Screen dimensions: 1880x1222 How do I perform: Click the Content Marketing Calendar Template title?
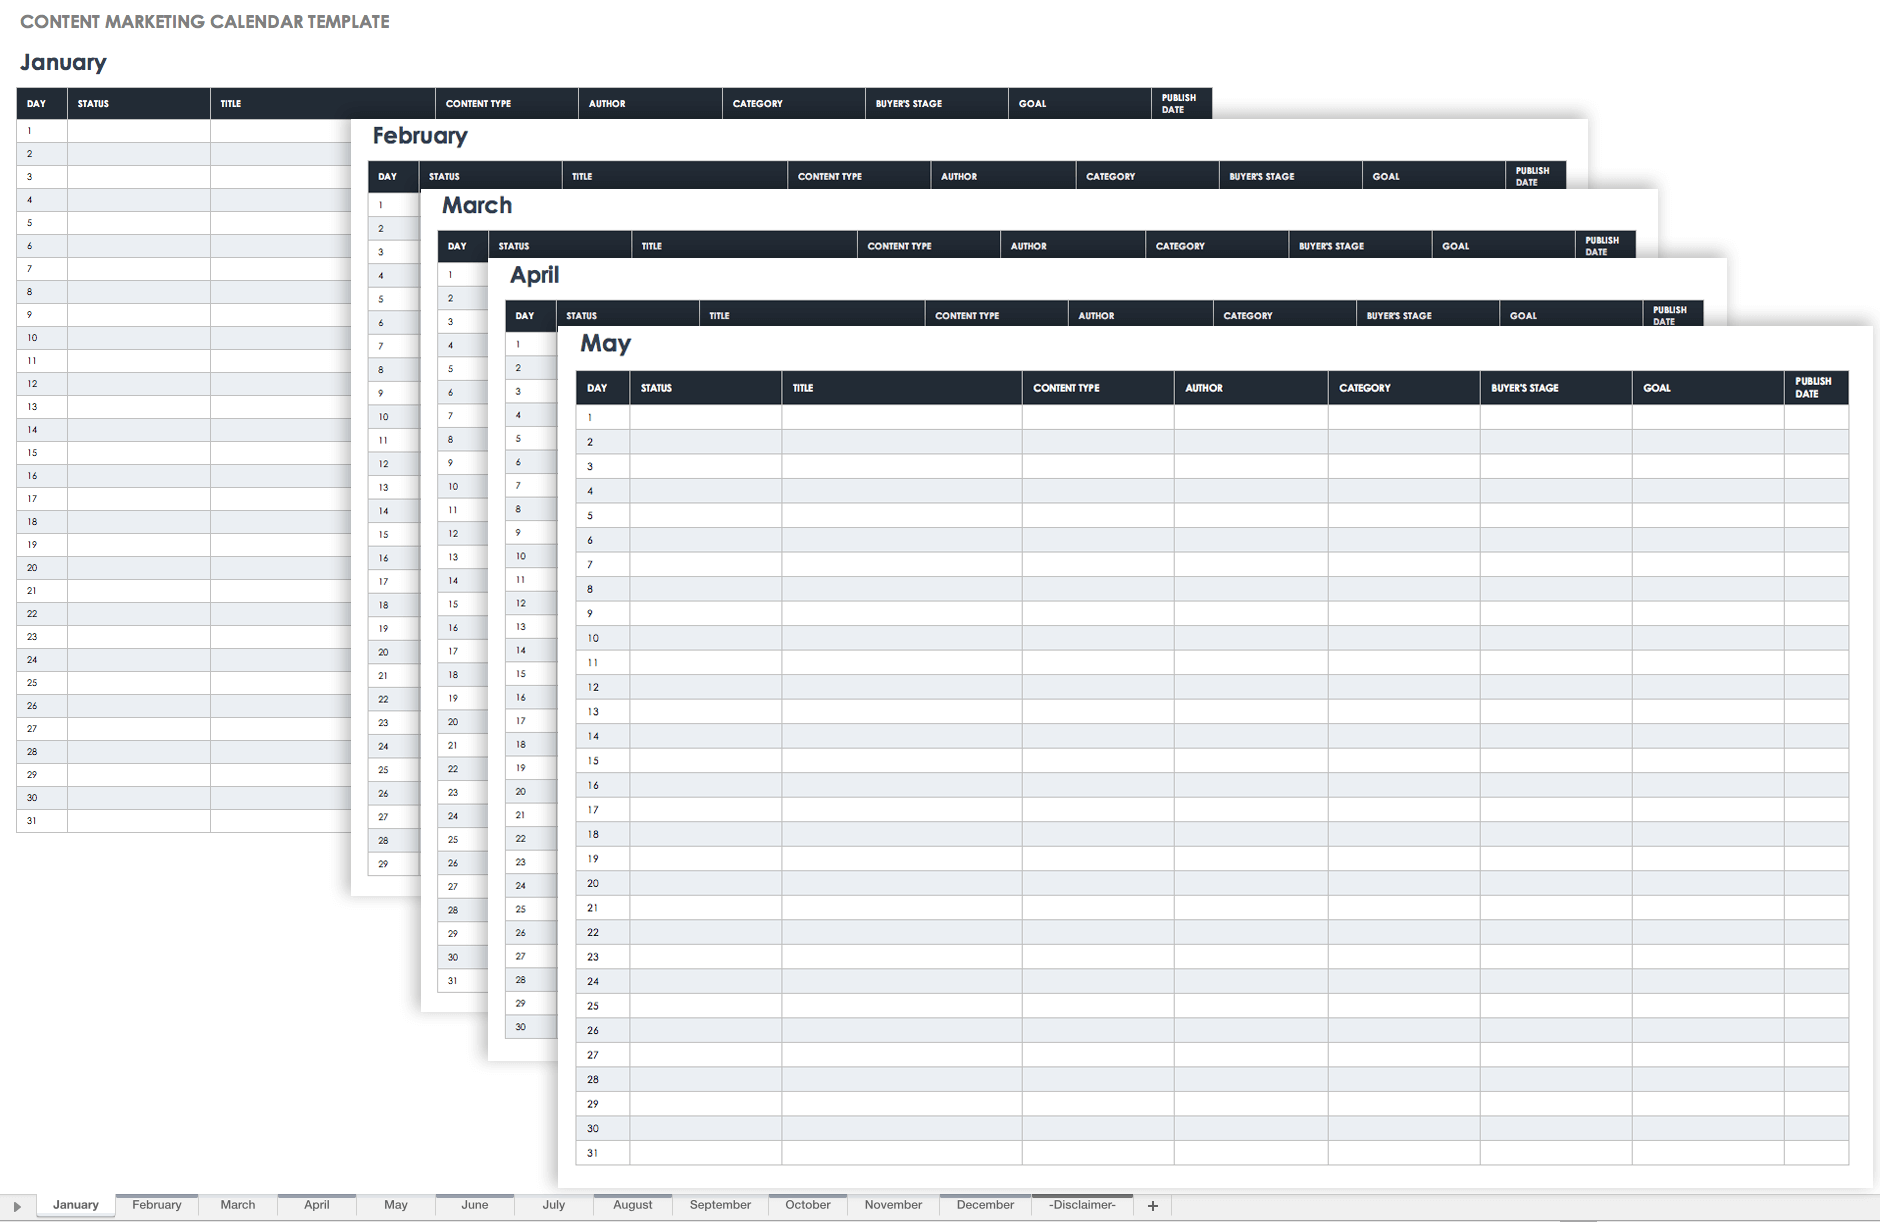(205, 21)
